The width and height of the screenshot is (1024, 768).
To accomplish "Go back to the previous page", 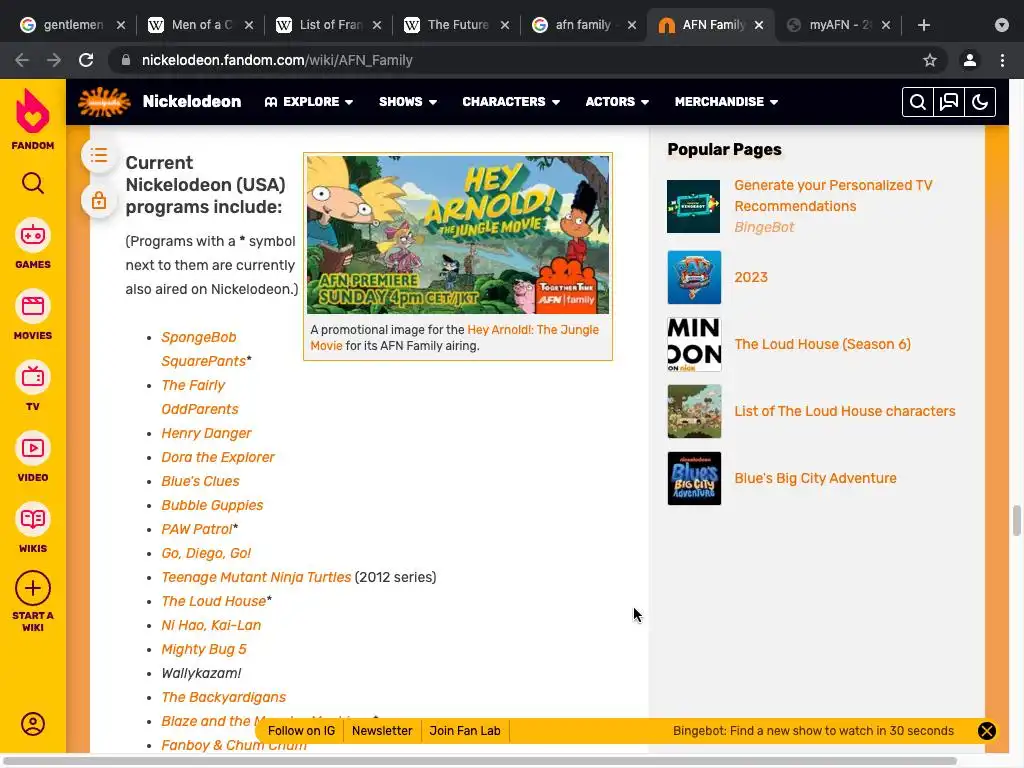I will pyautogui.click(x=22, y=60).
